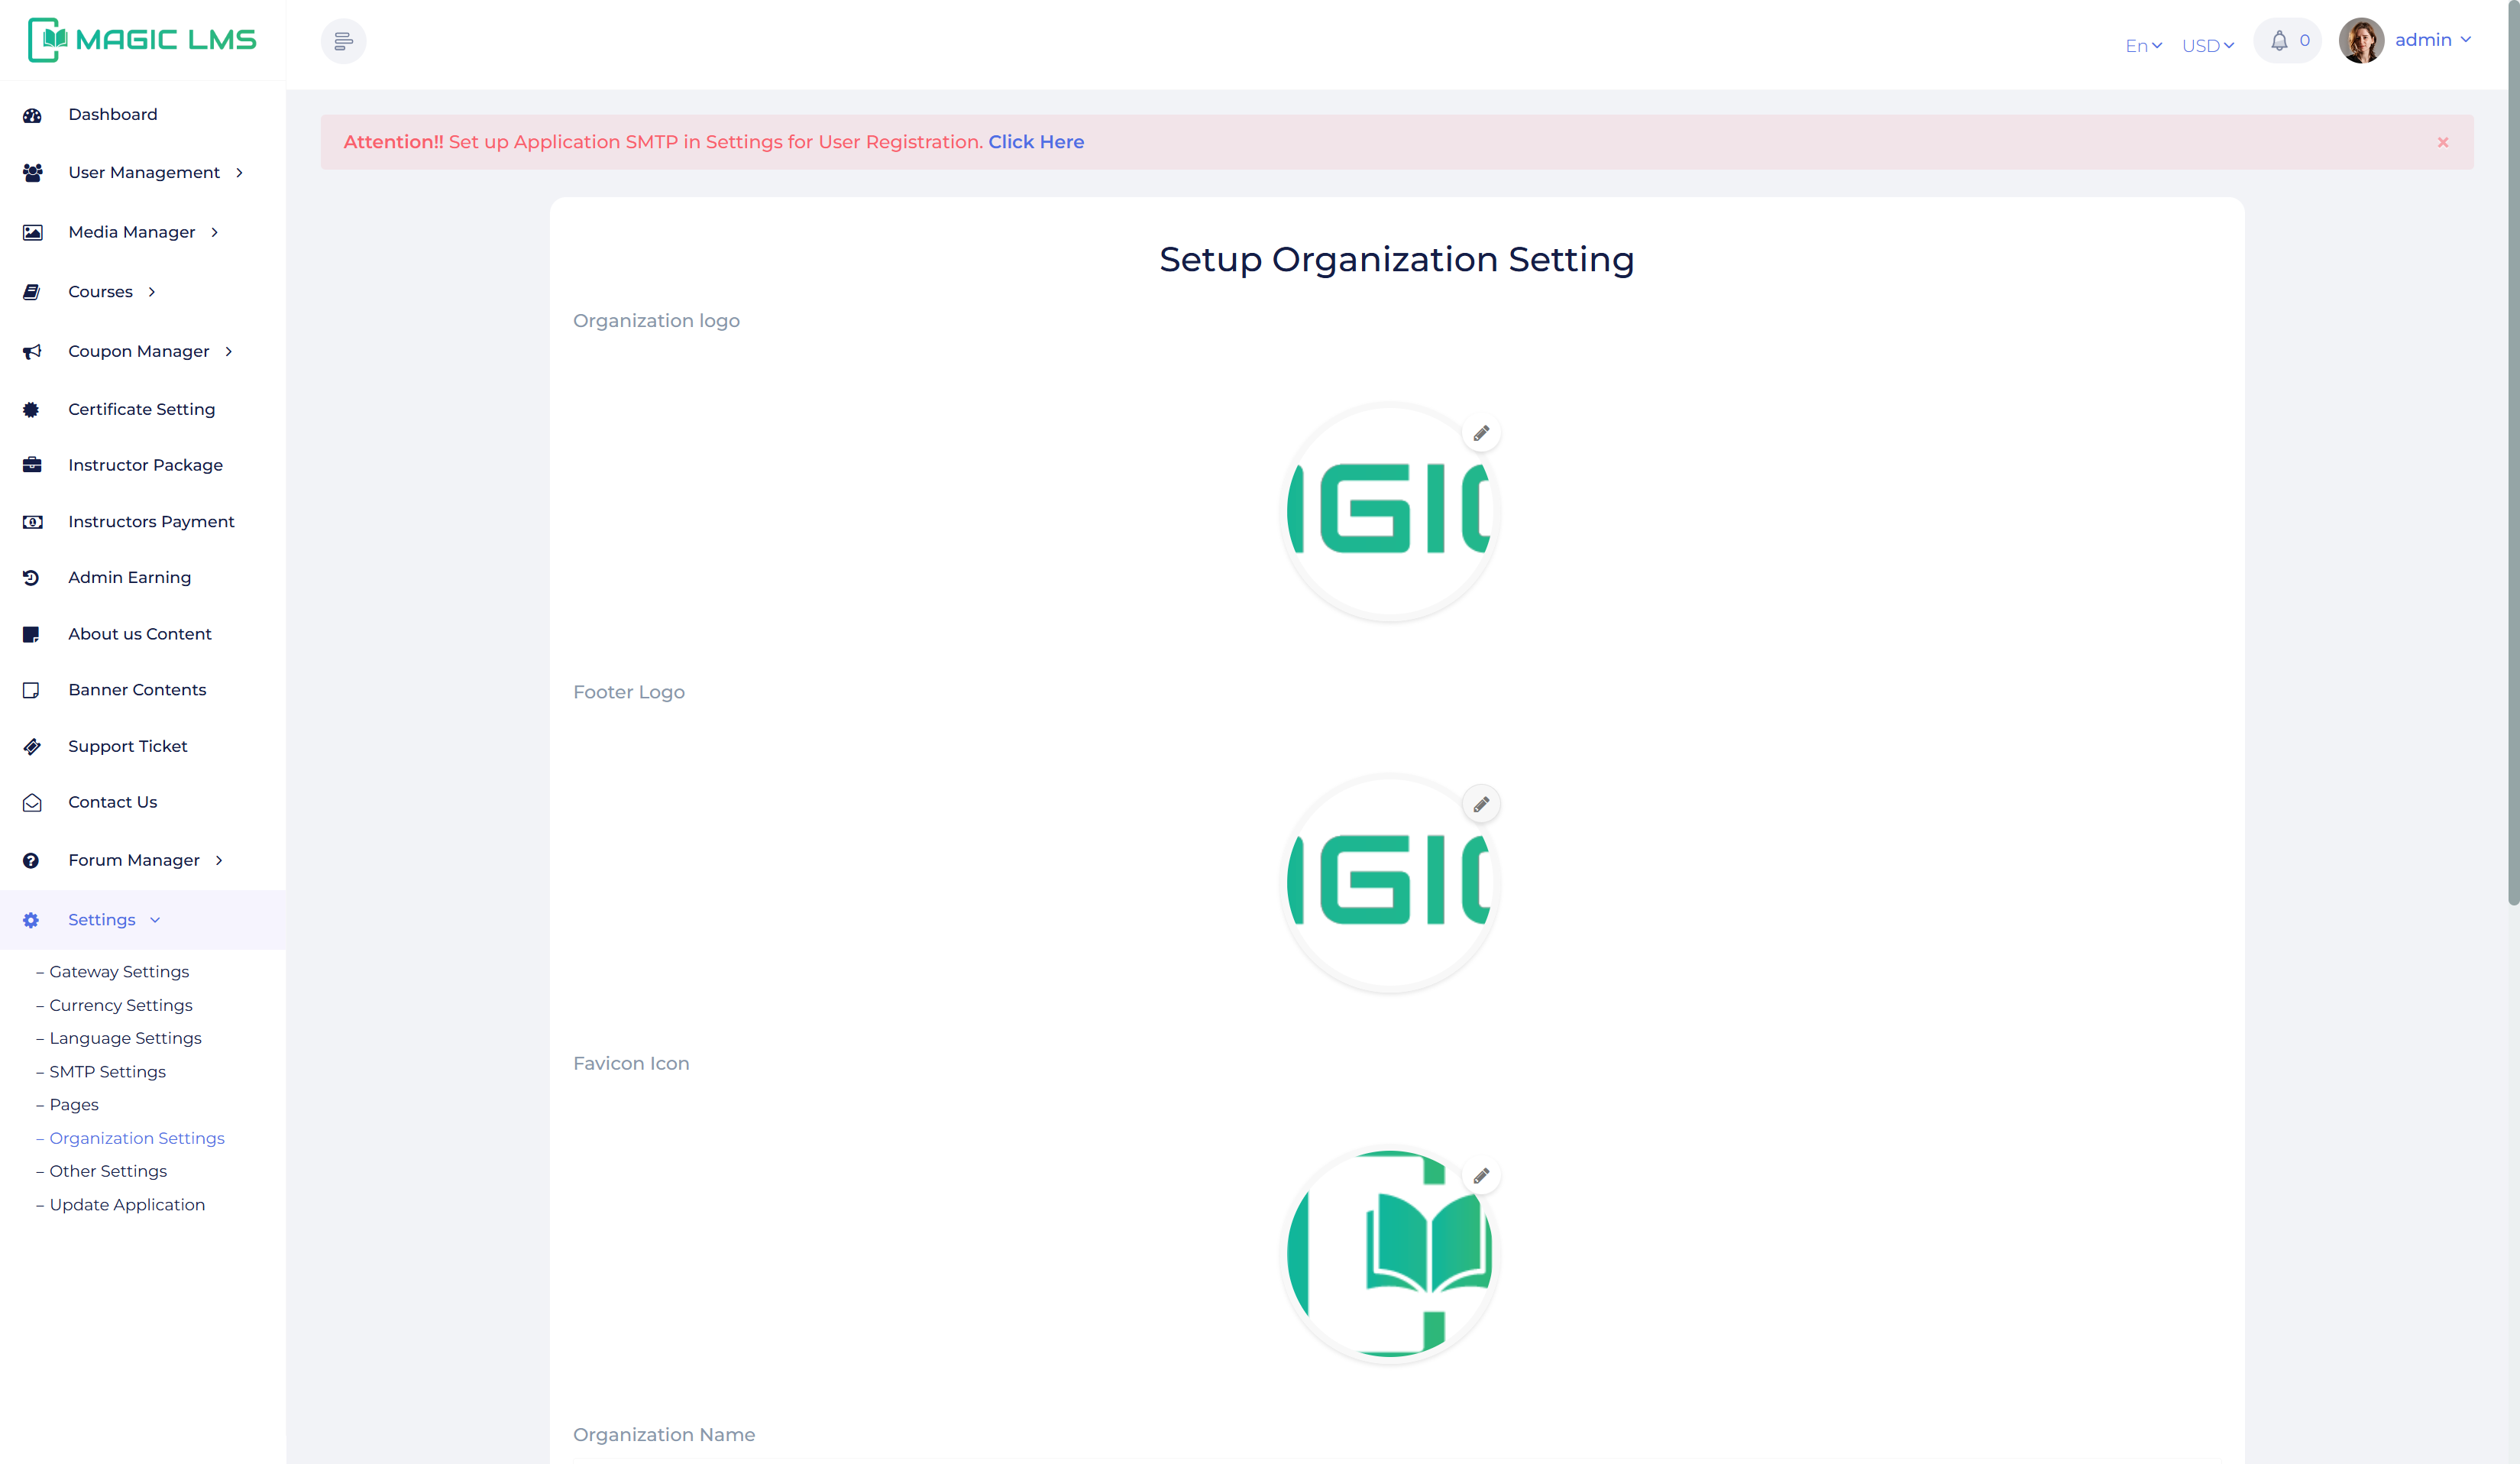Open Dashboard from the sidebar icon
The image size is (2520, 1464).
tap(32, 115)
